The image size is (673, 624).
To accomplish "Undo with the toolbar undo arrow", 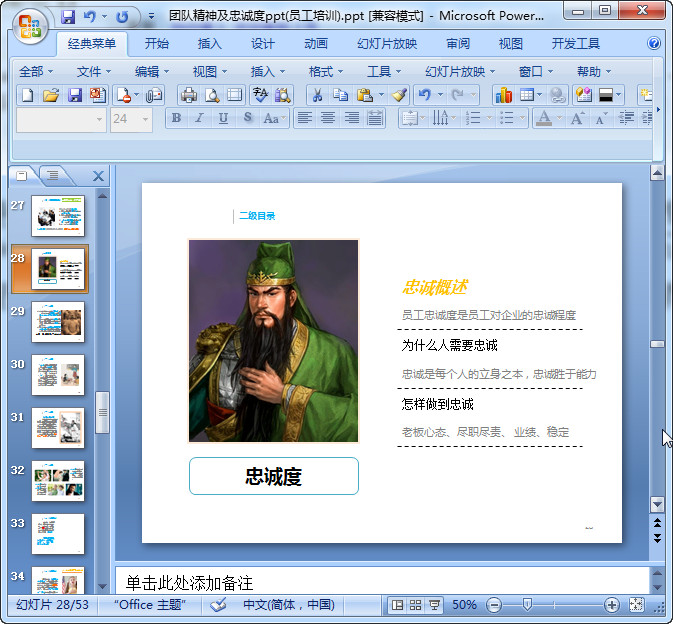I will tap(424, 95).
